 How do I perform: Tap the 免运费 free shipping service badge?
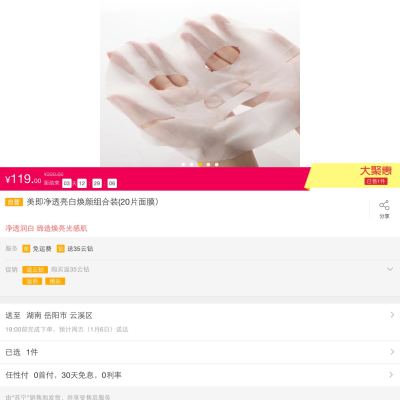coord(37,249)
